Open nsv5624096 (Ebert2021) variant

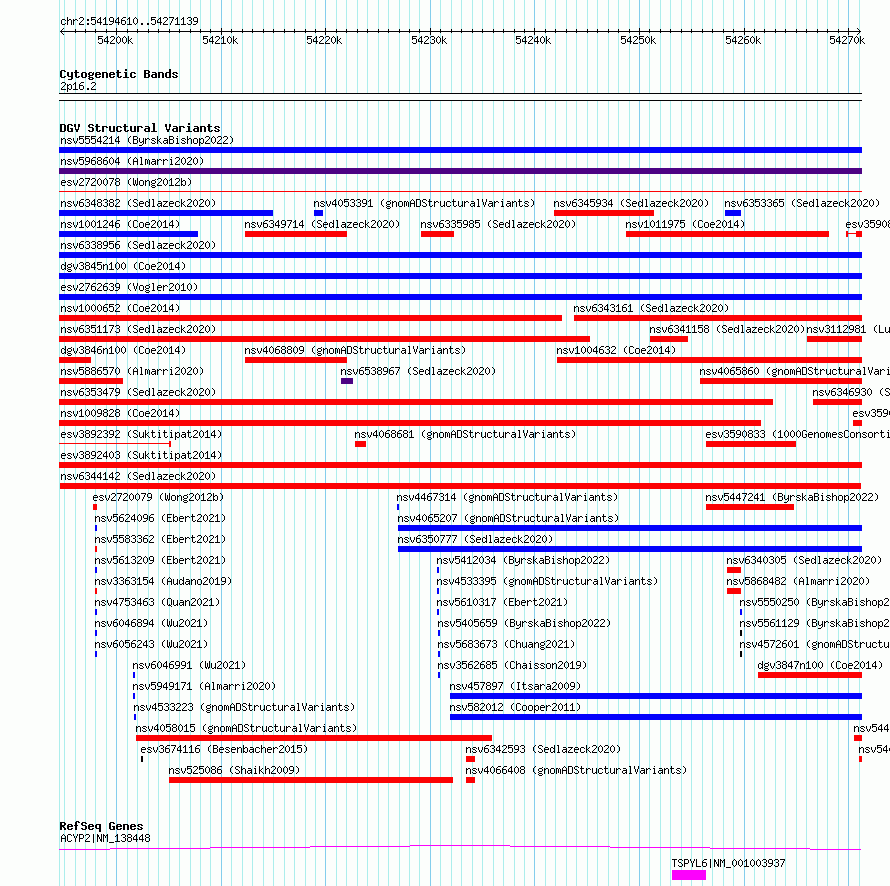160,518
